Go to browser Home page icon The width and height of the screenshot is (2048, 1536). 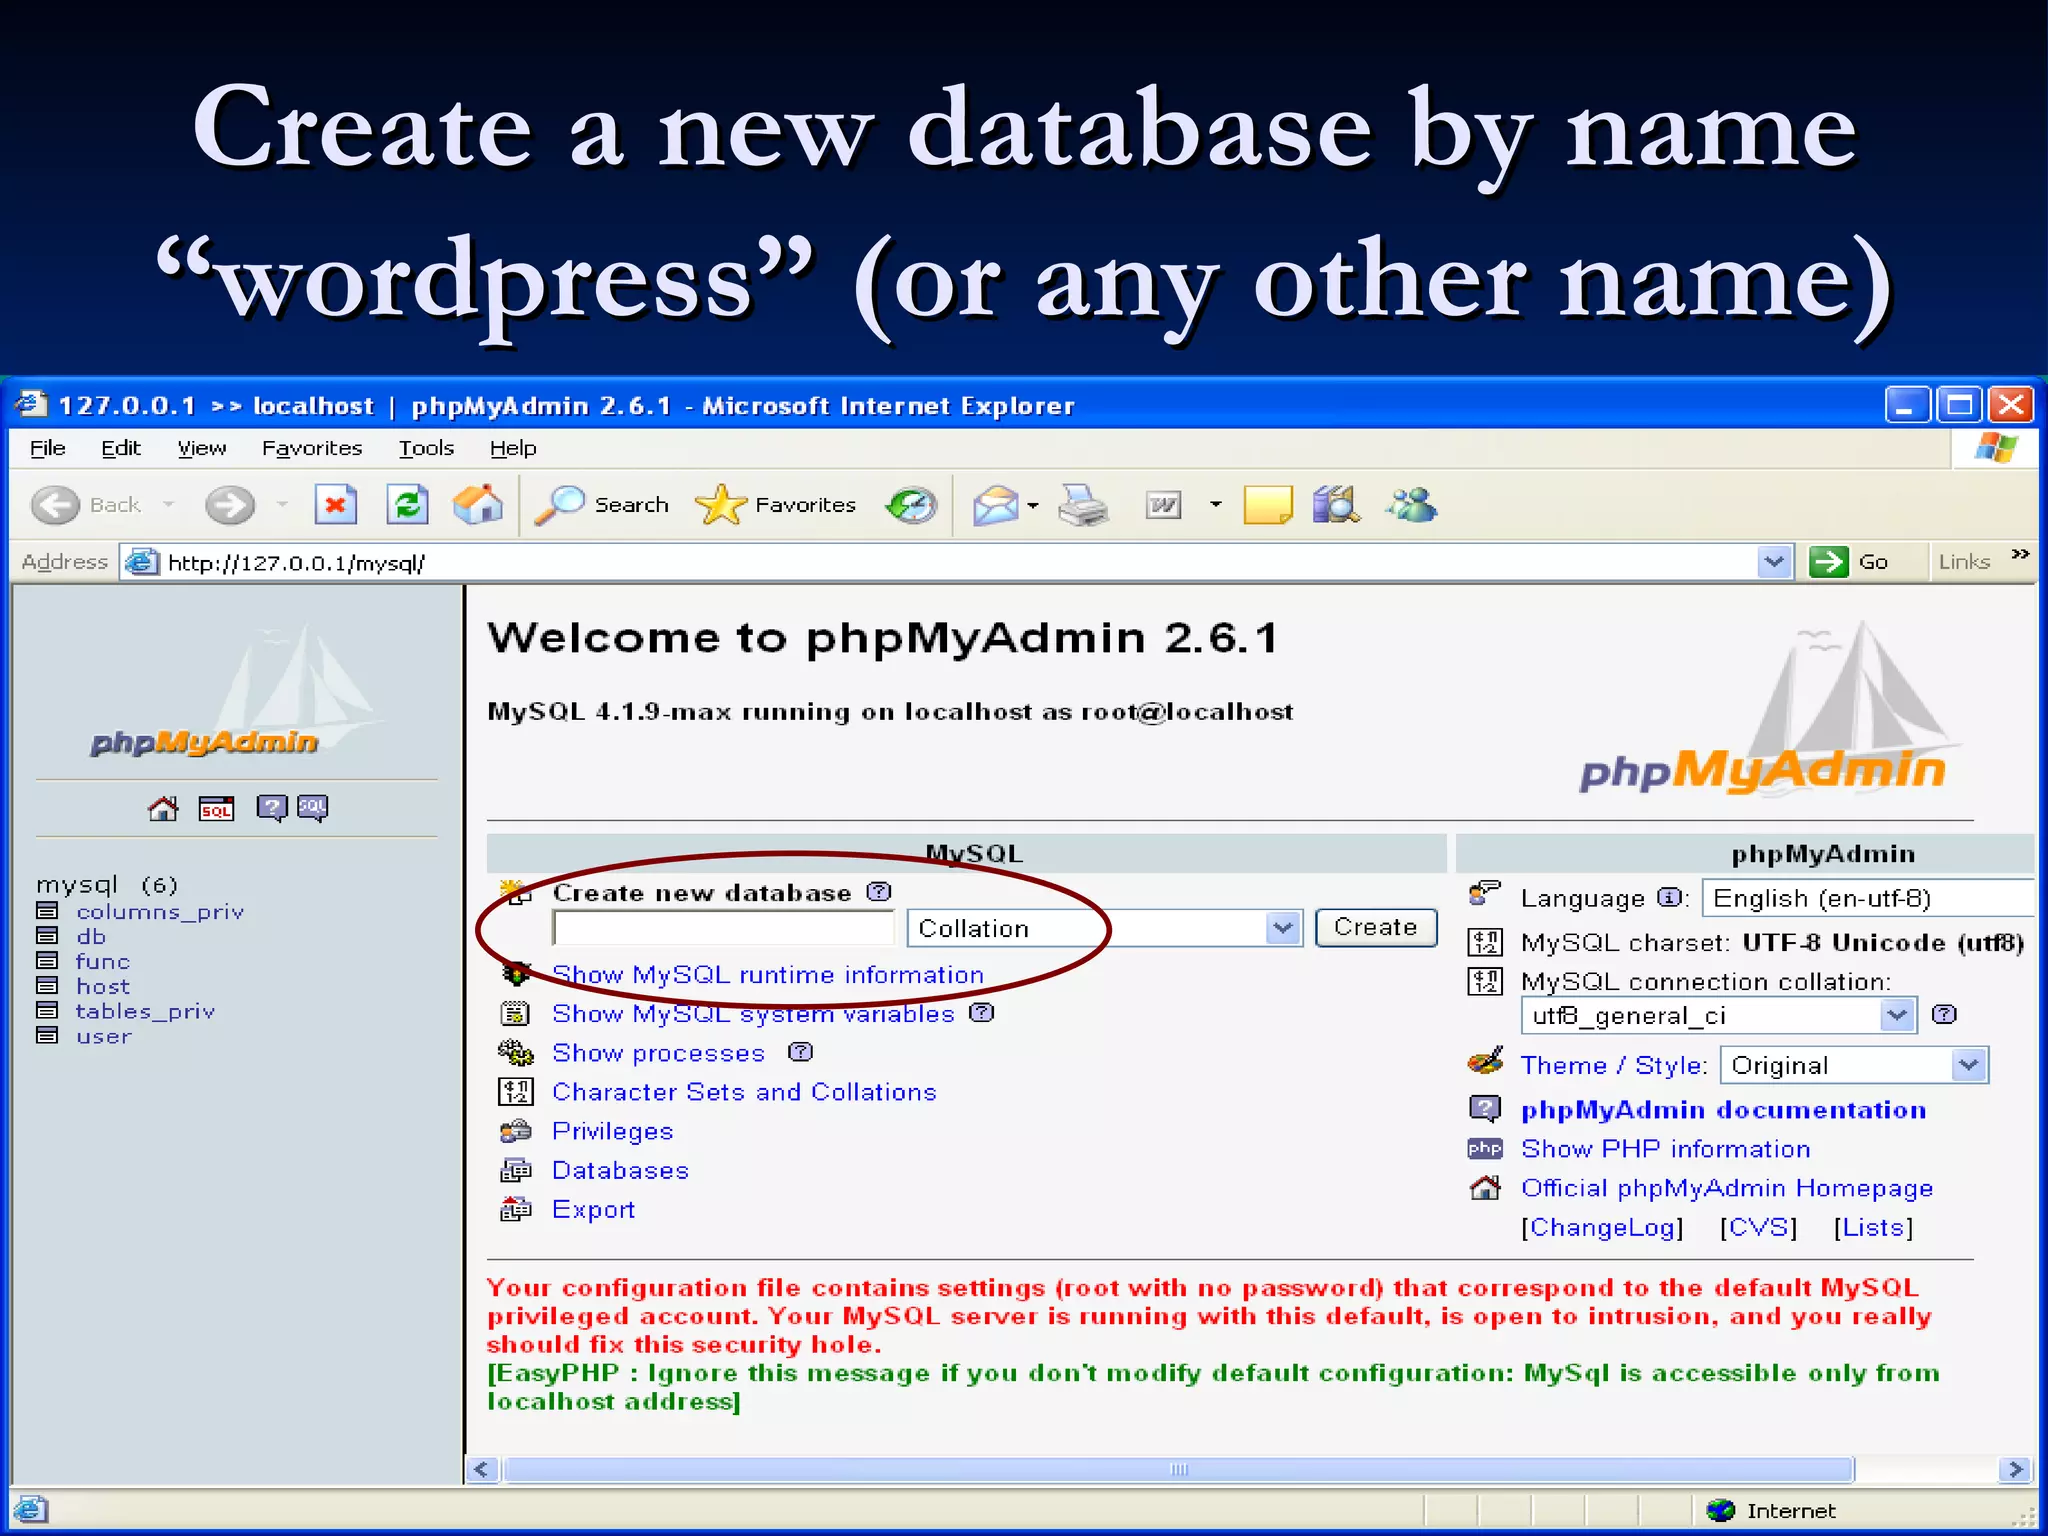[478, 504]
